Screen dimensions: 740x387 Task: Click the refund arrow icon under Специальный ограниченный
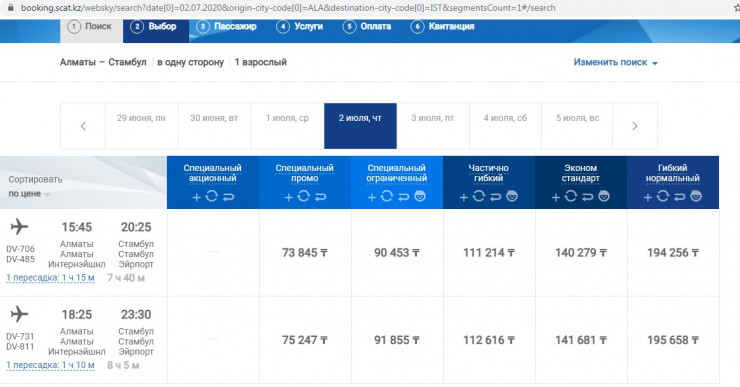coord(404,197)
